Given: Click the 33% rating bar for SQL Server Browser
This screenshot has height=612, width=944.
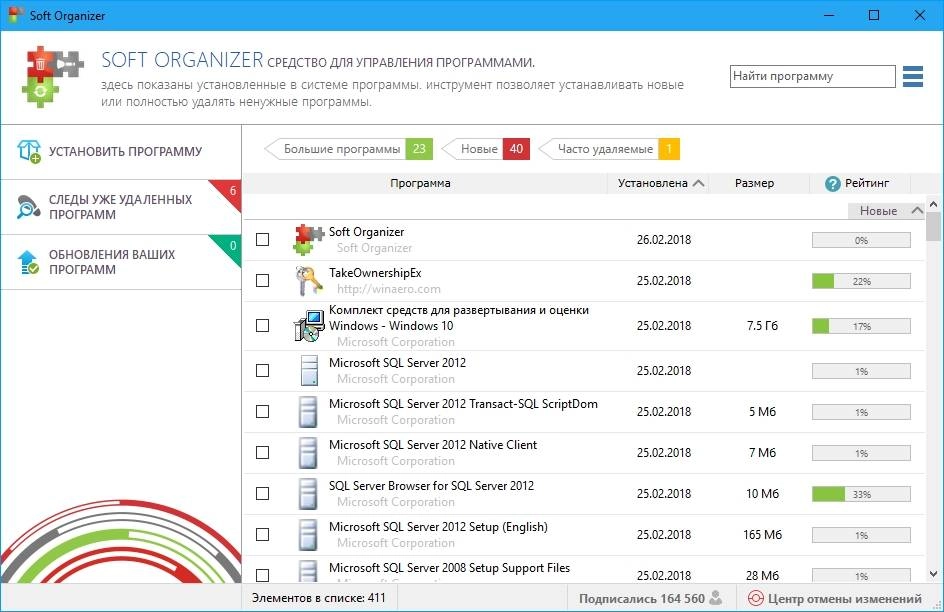Looking at the screenshot, I should [861, 494].
